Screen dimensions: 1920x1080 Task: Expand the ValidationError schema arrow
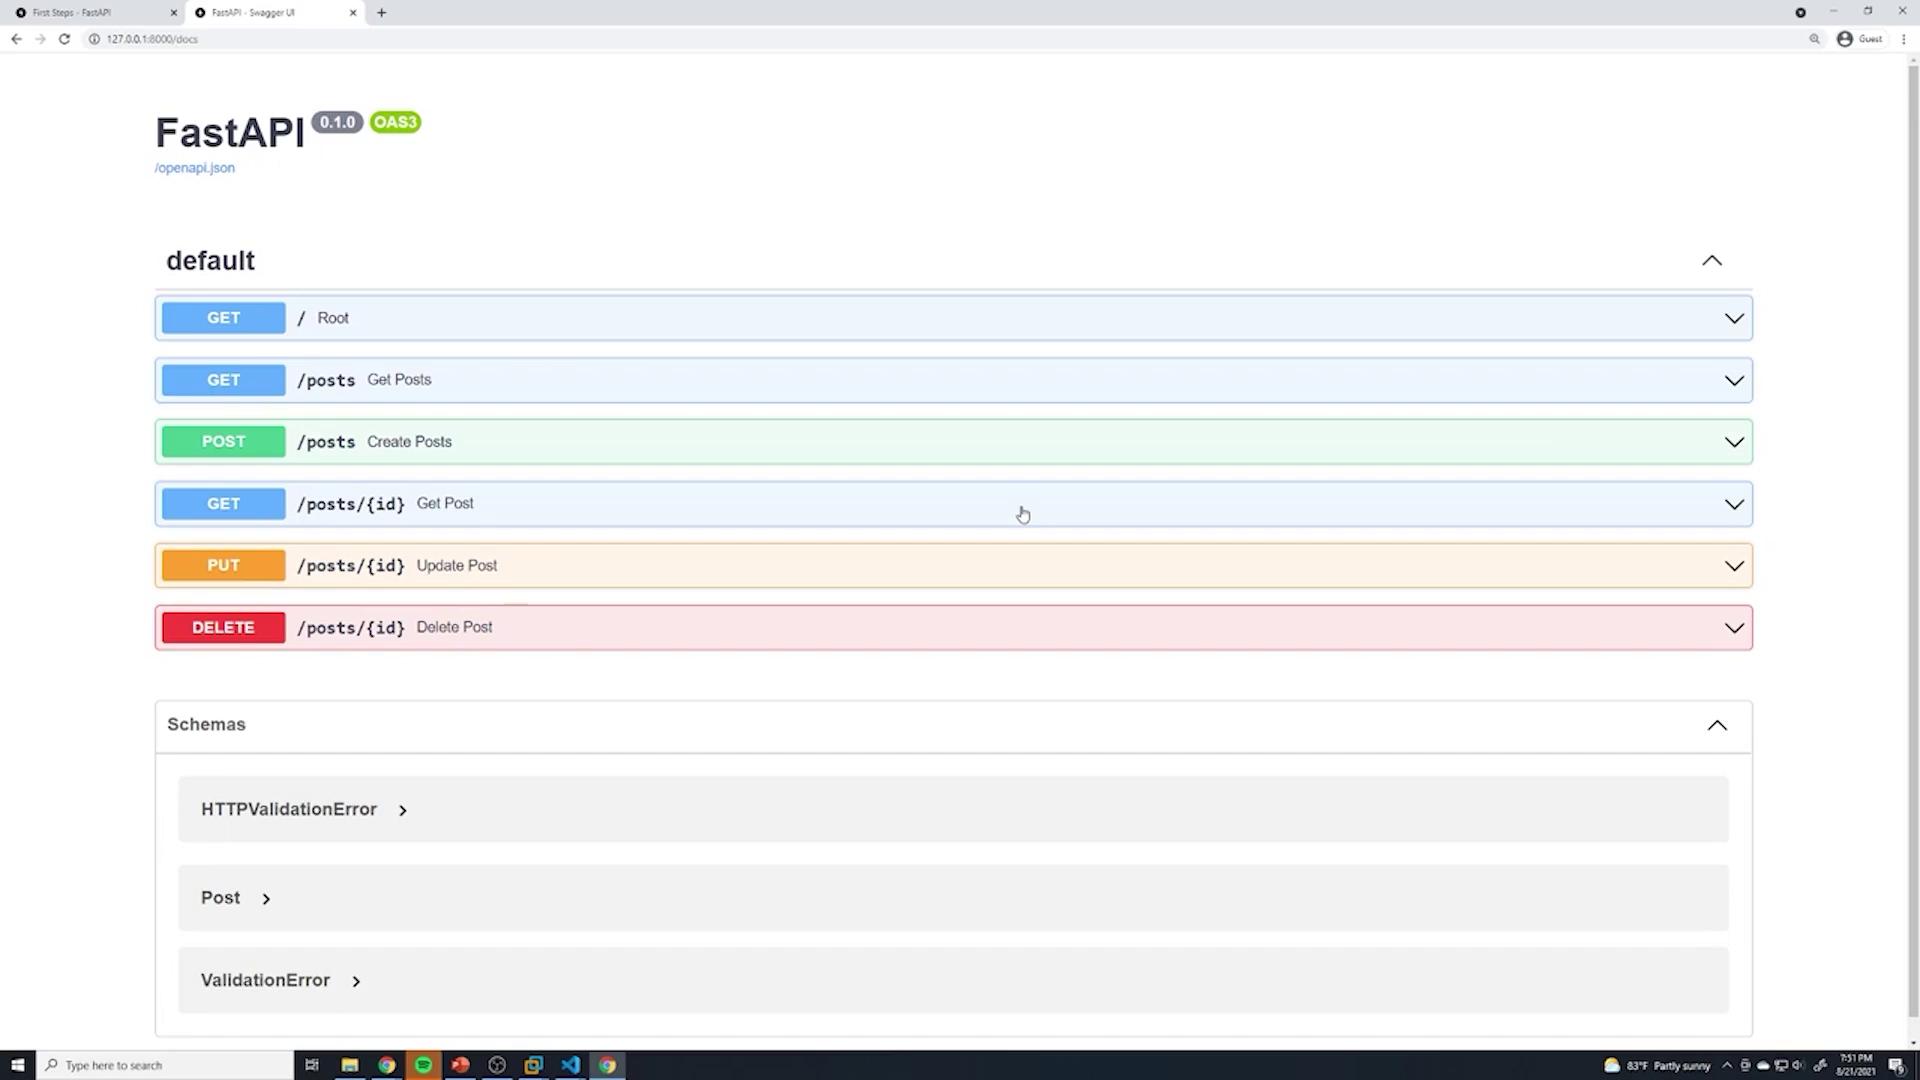coord(356,982)
